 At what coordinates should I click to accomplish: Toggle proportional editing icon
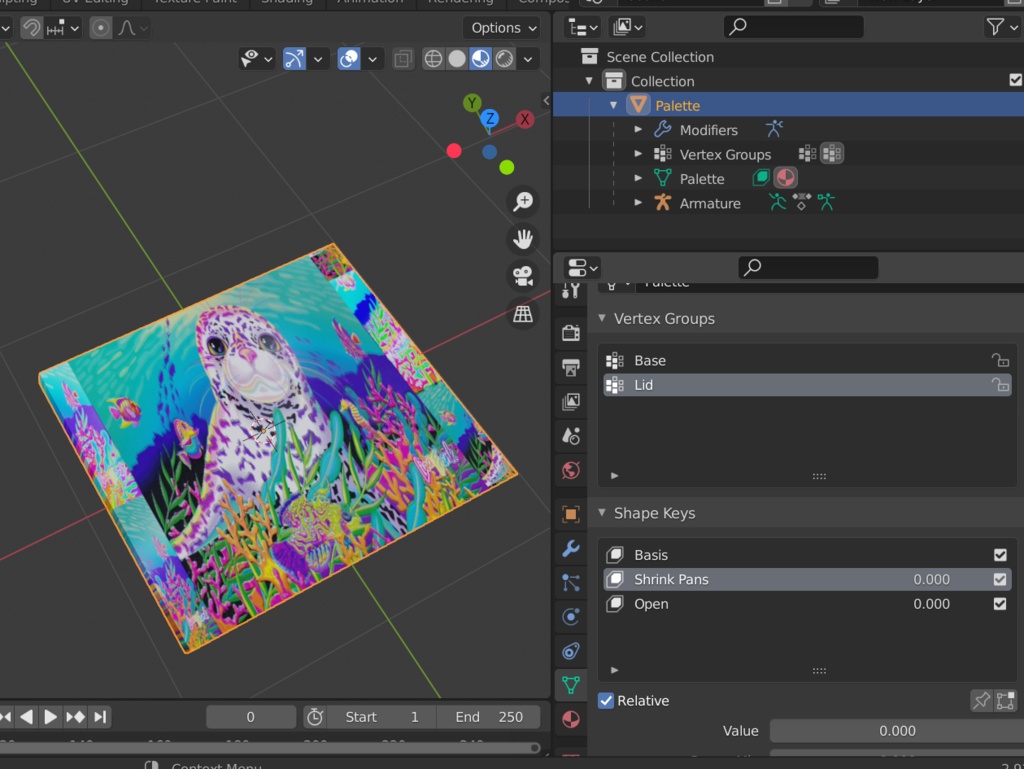101,28
